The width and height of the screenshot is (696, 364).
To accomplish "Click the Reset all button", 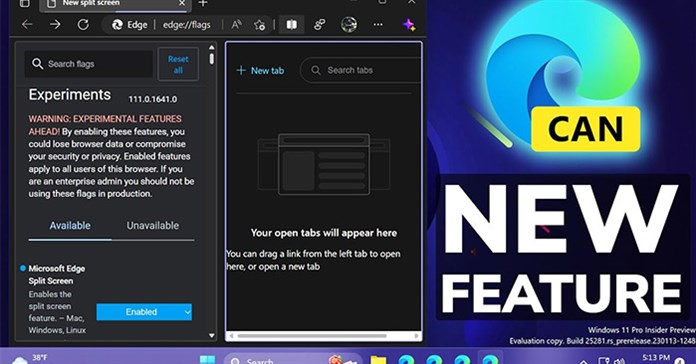I will (x=178, y=64).
